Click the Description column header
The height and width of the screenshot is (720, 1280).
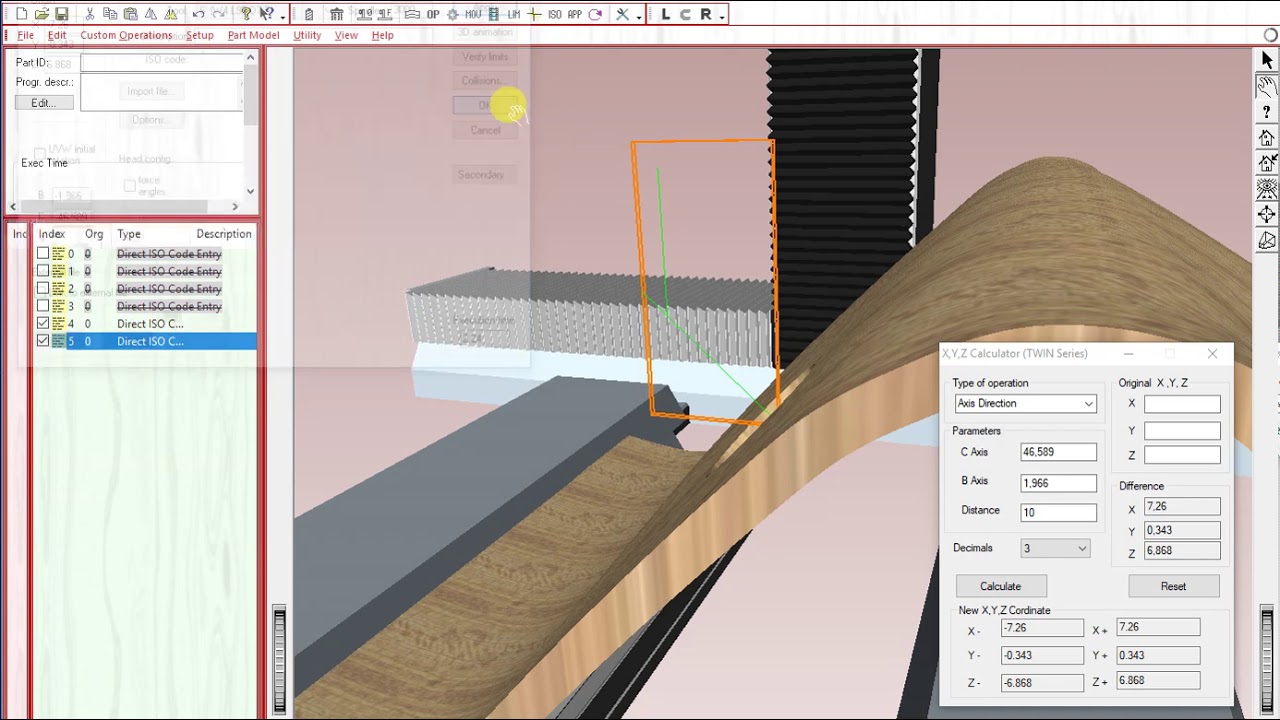223,234
